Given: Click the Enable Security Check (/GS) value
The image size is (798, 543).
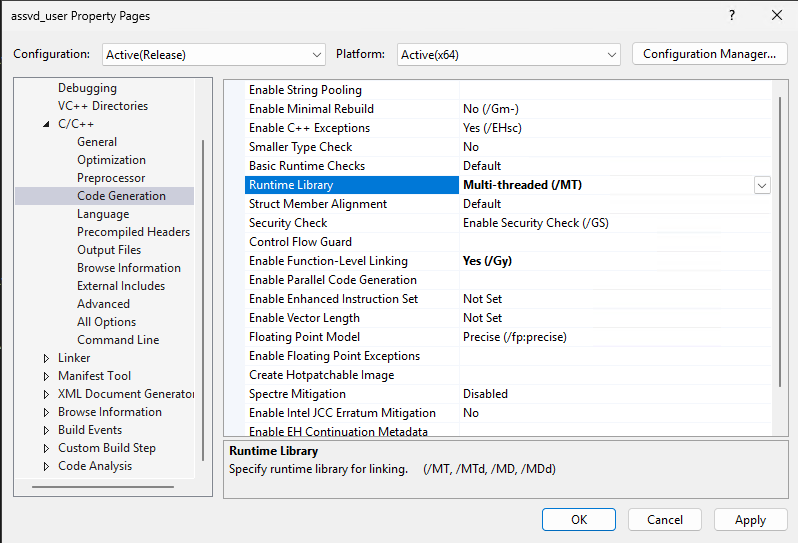Looking at the screenshot, I should point(536,223).
